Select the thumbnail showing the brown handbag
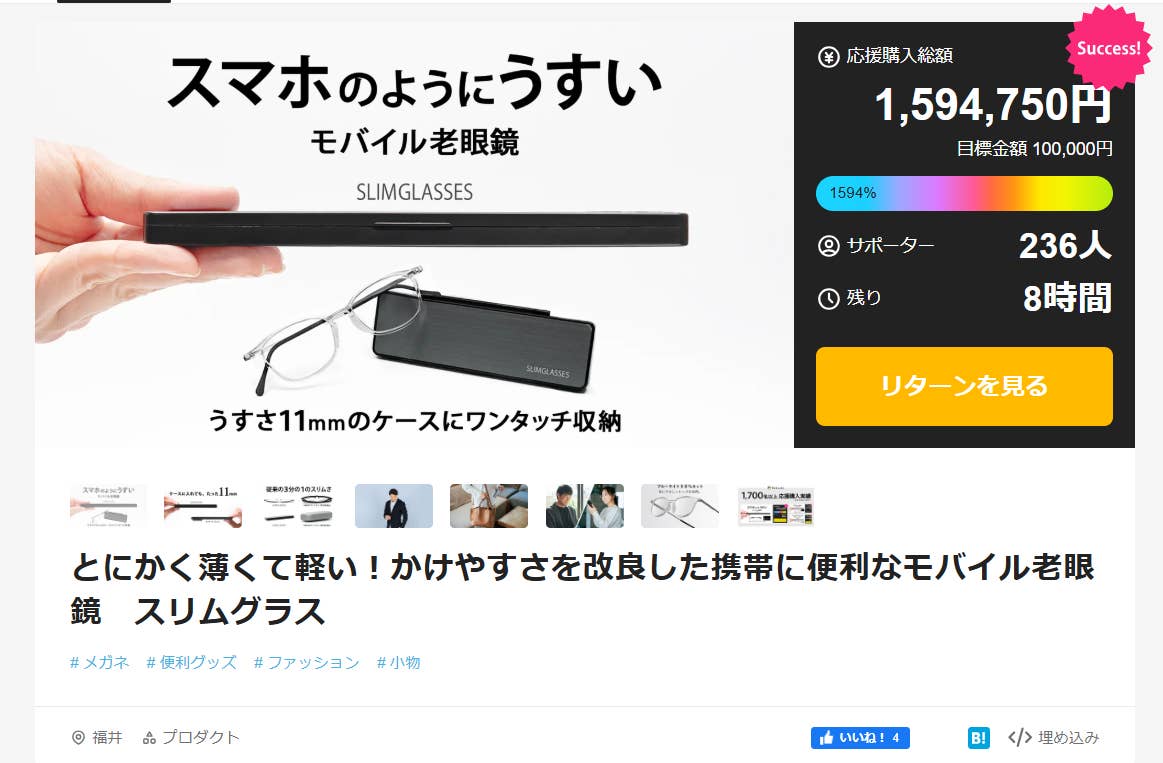1163x763 pixels. 489,506
